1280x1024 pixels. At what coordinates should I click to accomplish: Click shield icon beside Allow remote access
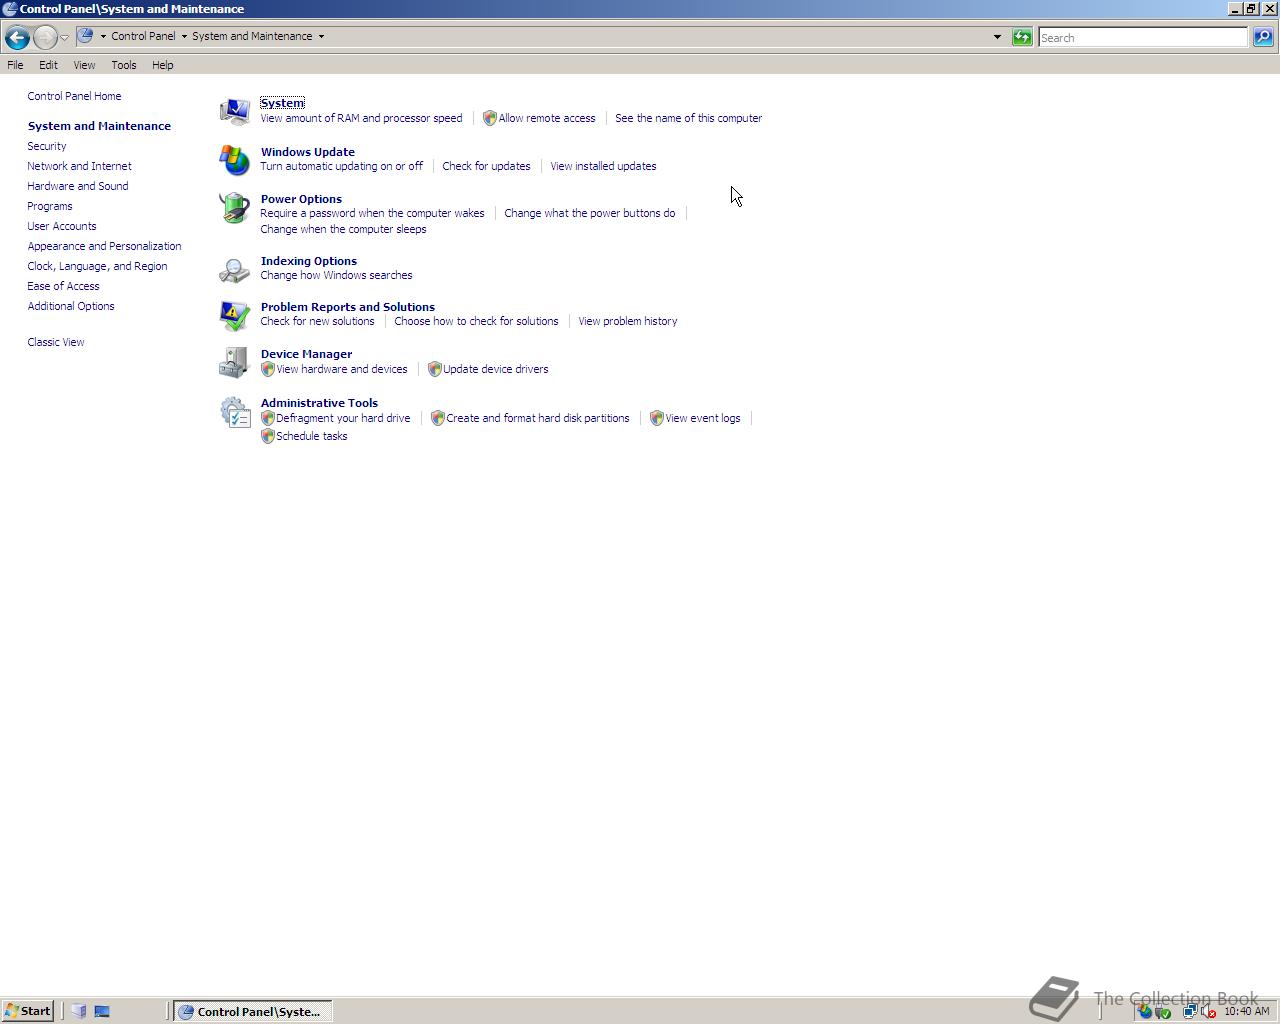[x=490, y=118]
